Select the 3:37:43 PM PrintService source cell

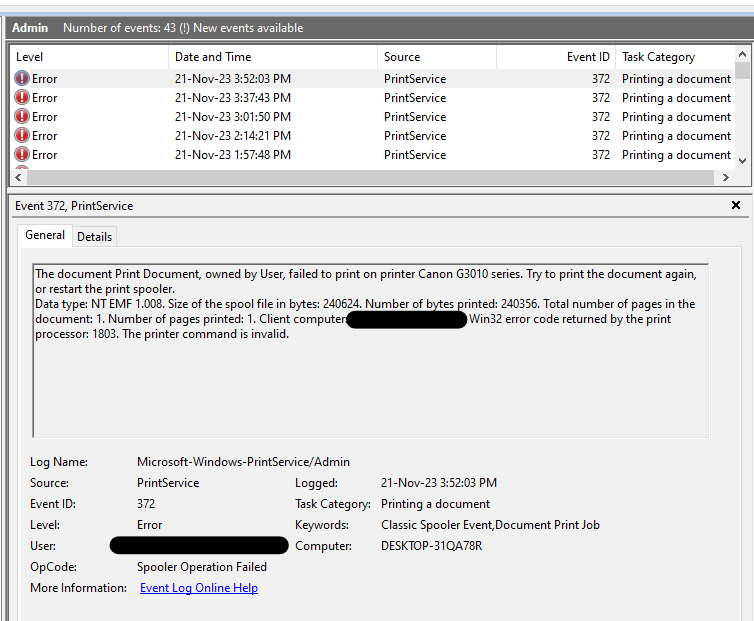[415, 98]
